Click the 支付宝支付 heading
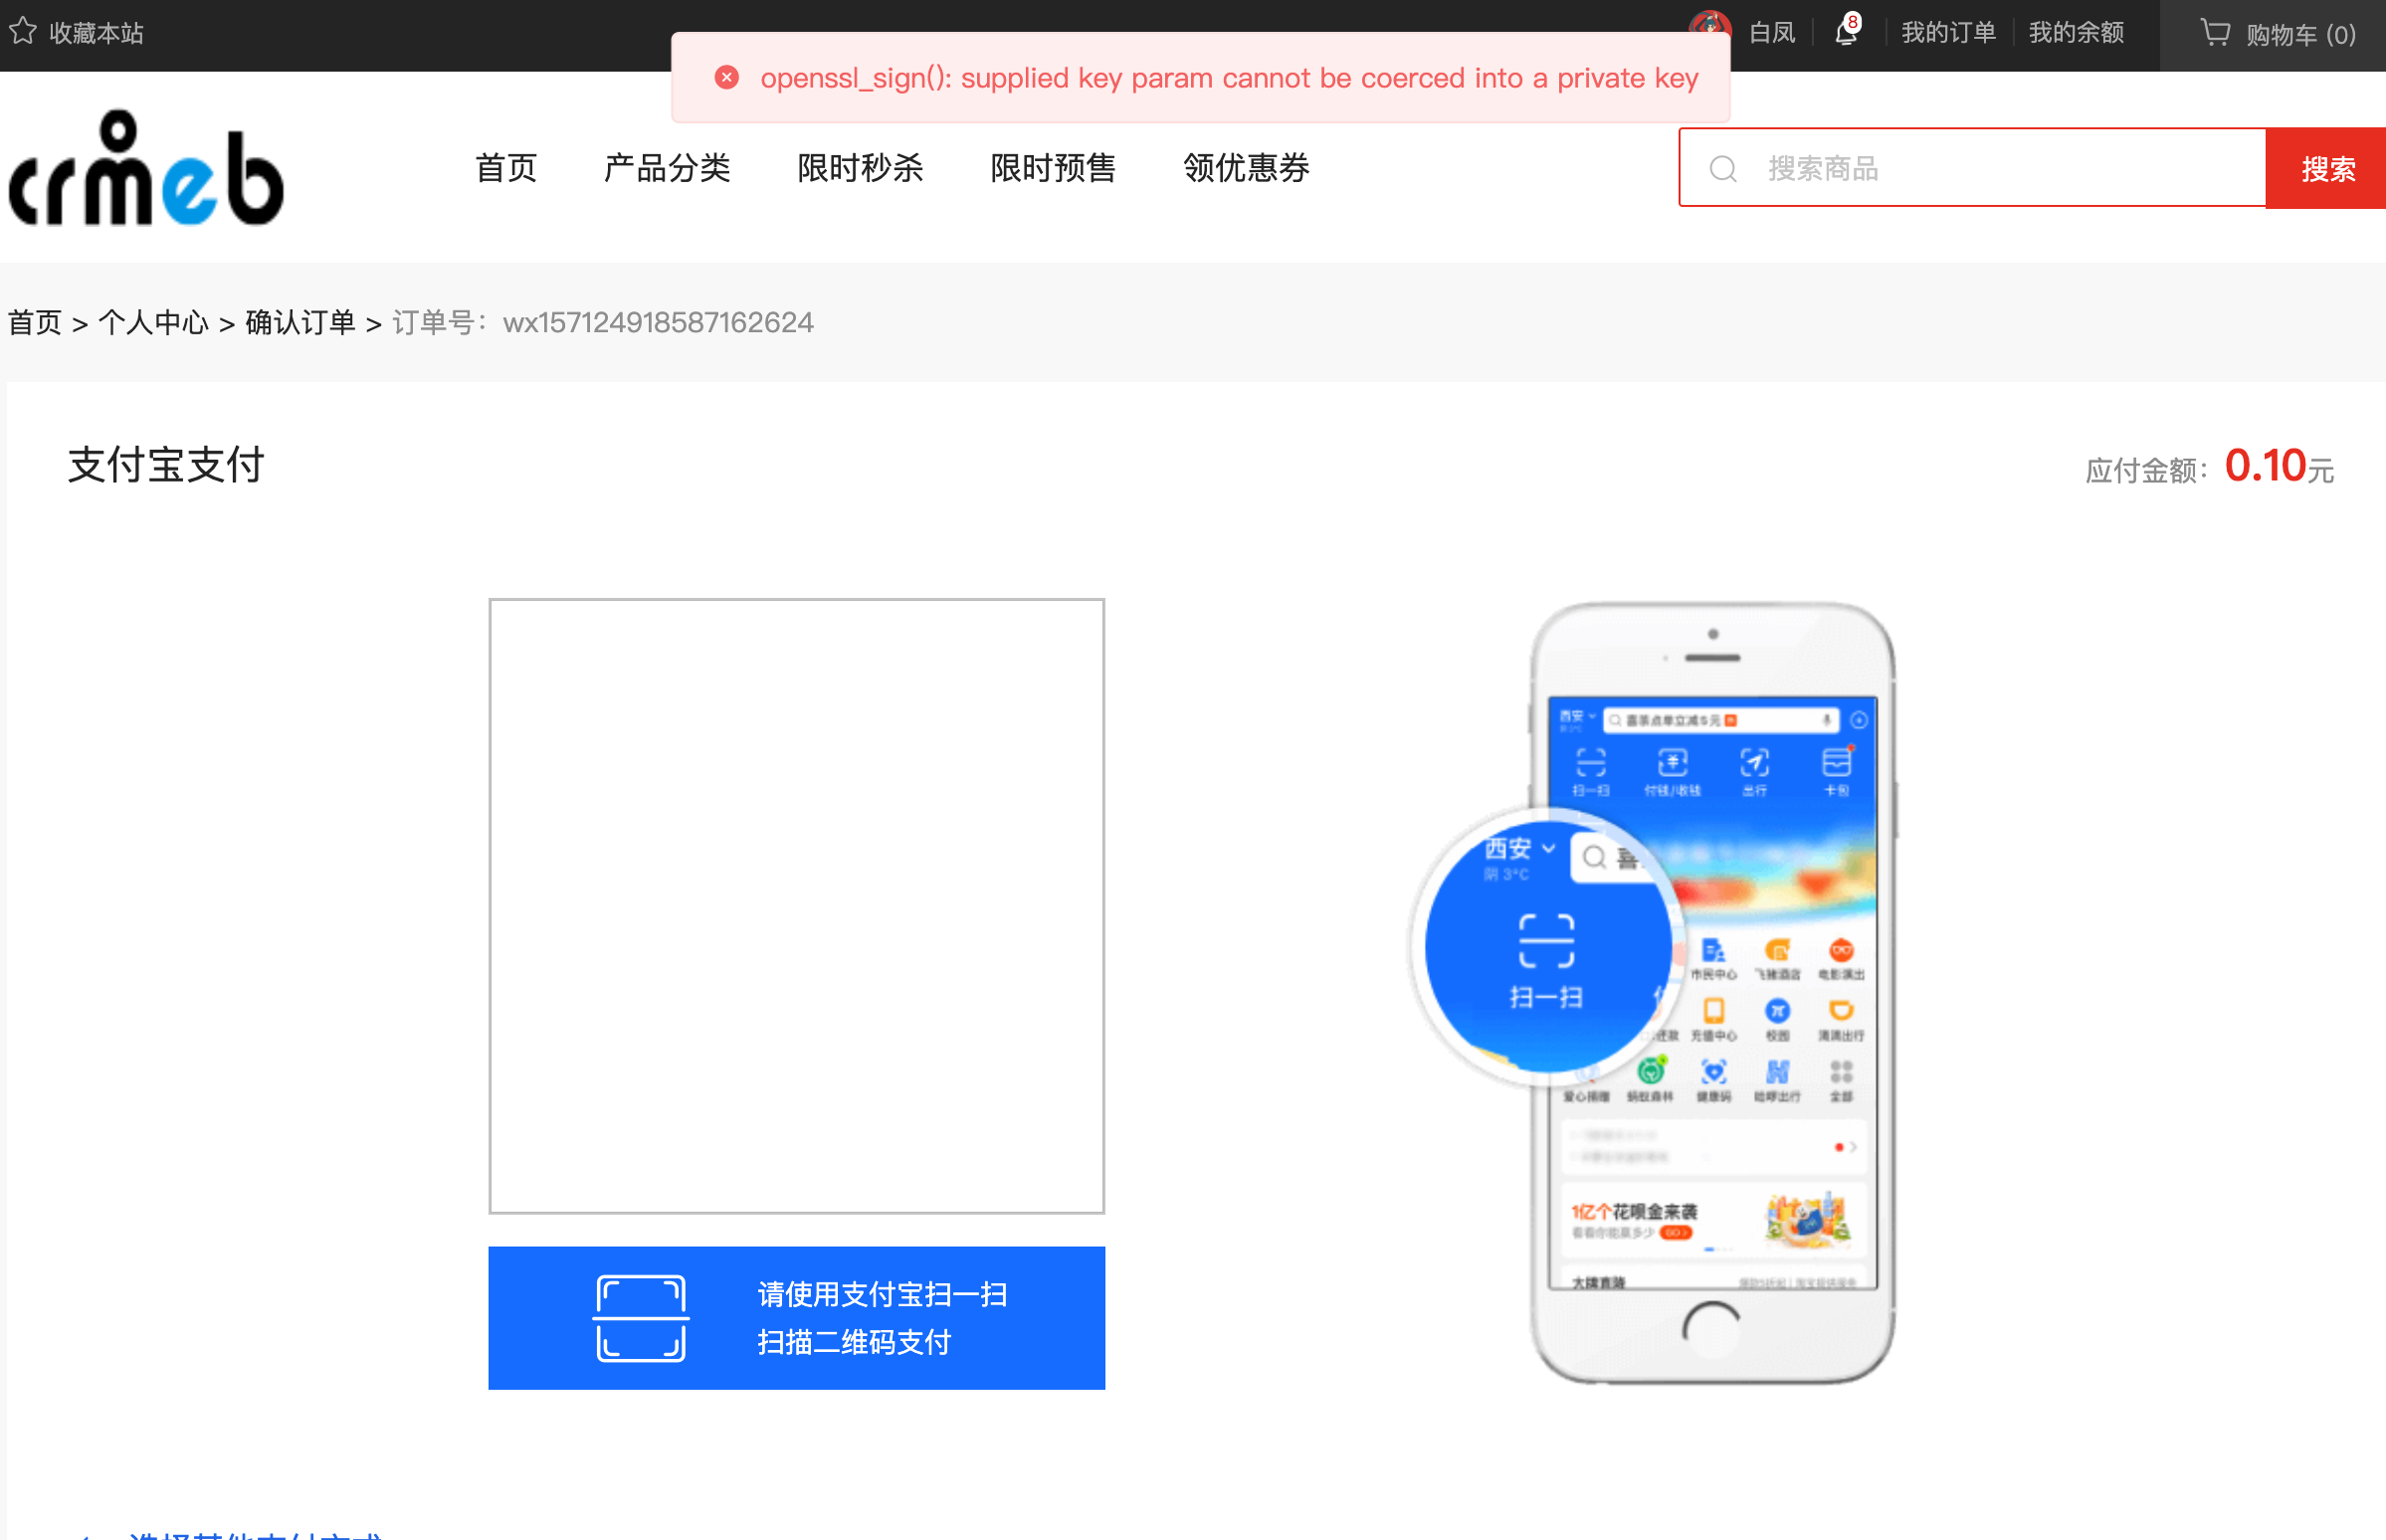Viewport: 2386px width, 1540px height. (166, 465)
